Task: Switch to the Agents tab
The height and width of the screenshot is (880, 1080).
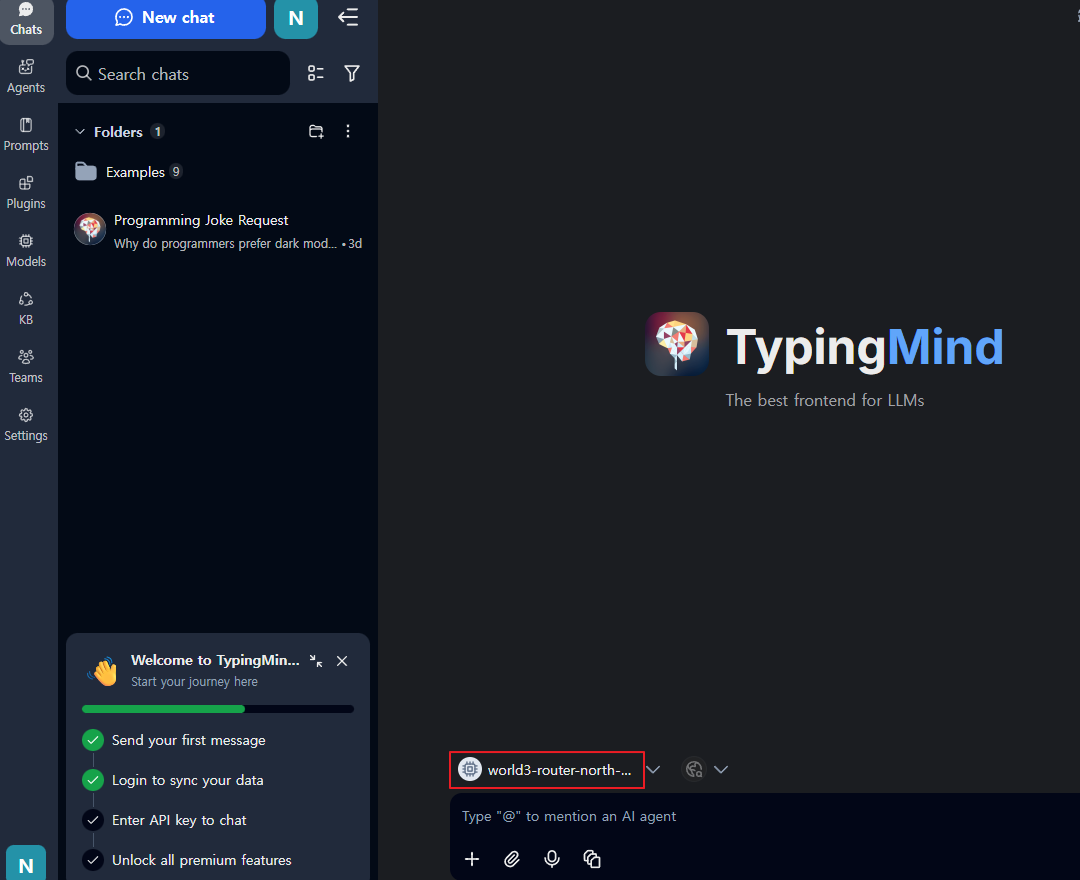Action: (26, 76)
